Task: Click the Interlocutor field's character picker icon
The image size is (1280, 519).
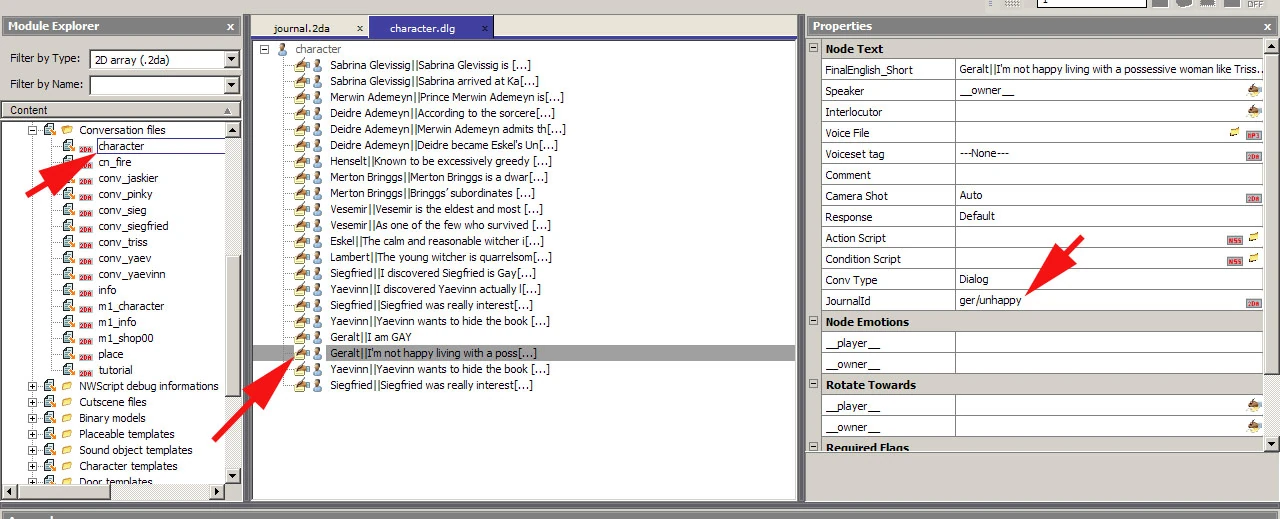Action: [x=1254, y=111]
